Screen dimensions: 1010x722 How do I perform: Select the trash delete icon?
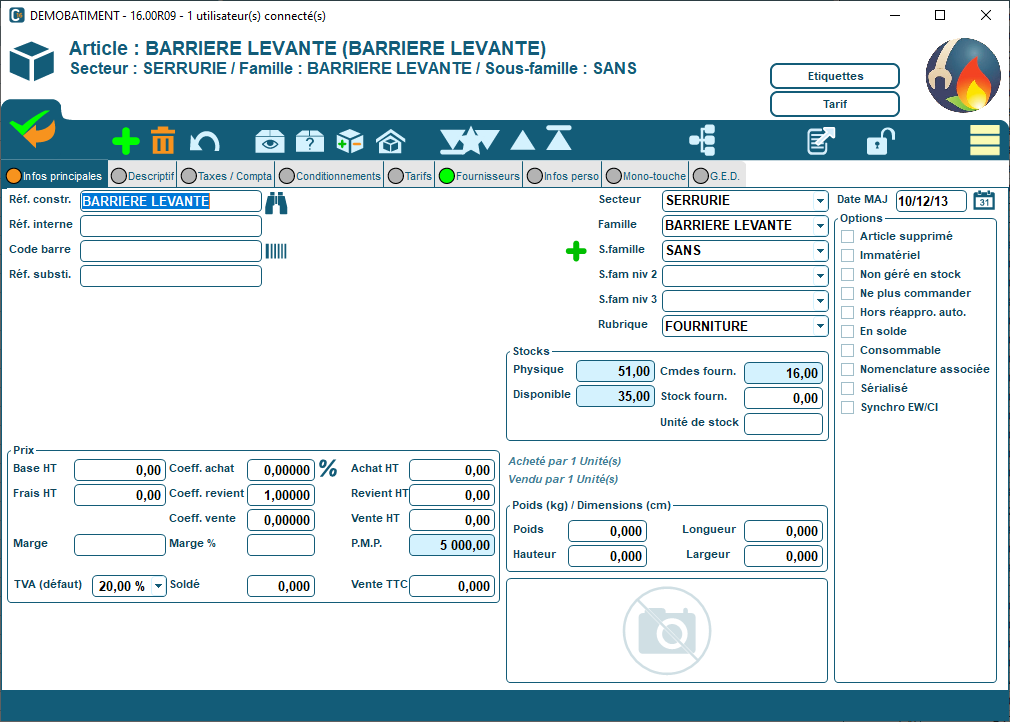tap(162, 140)
